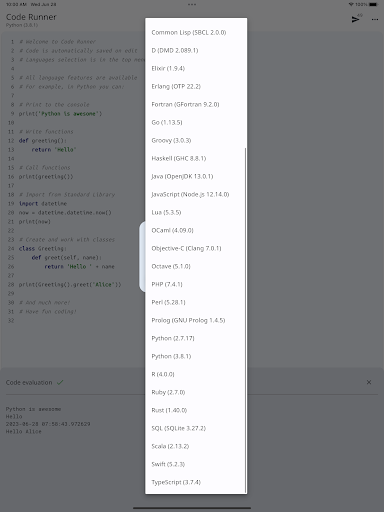This screenshot has height=512, width=384.
Task: Click the green evaluation success checkmark
Action: (x=60, y=382)
